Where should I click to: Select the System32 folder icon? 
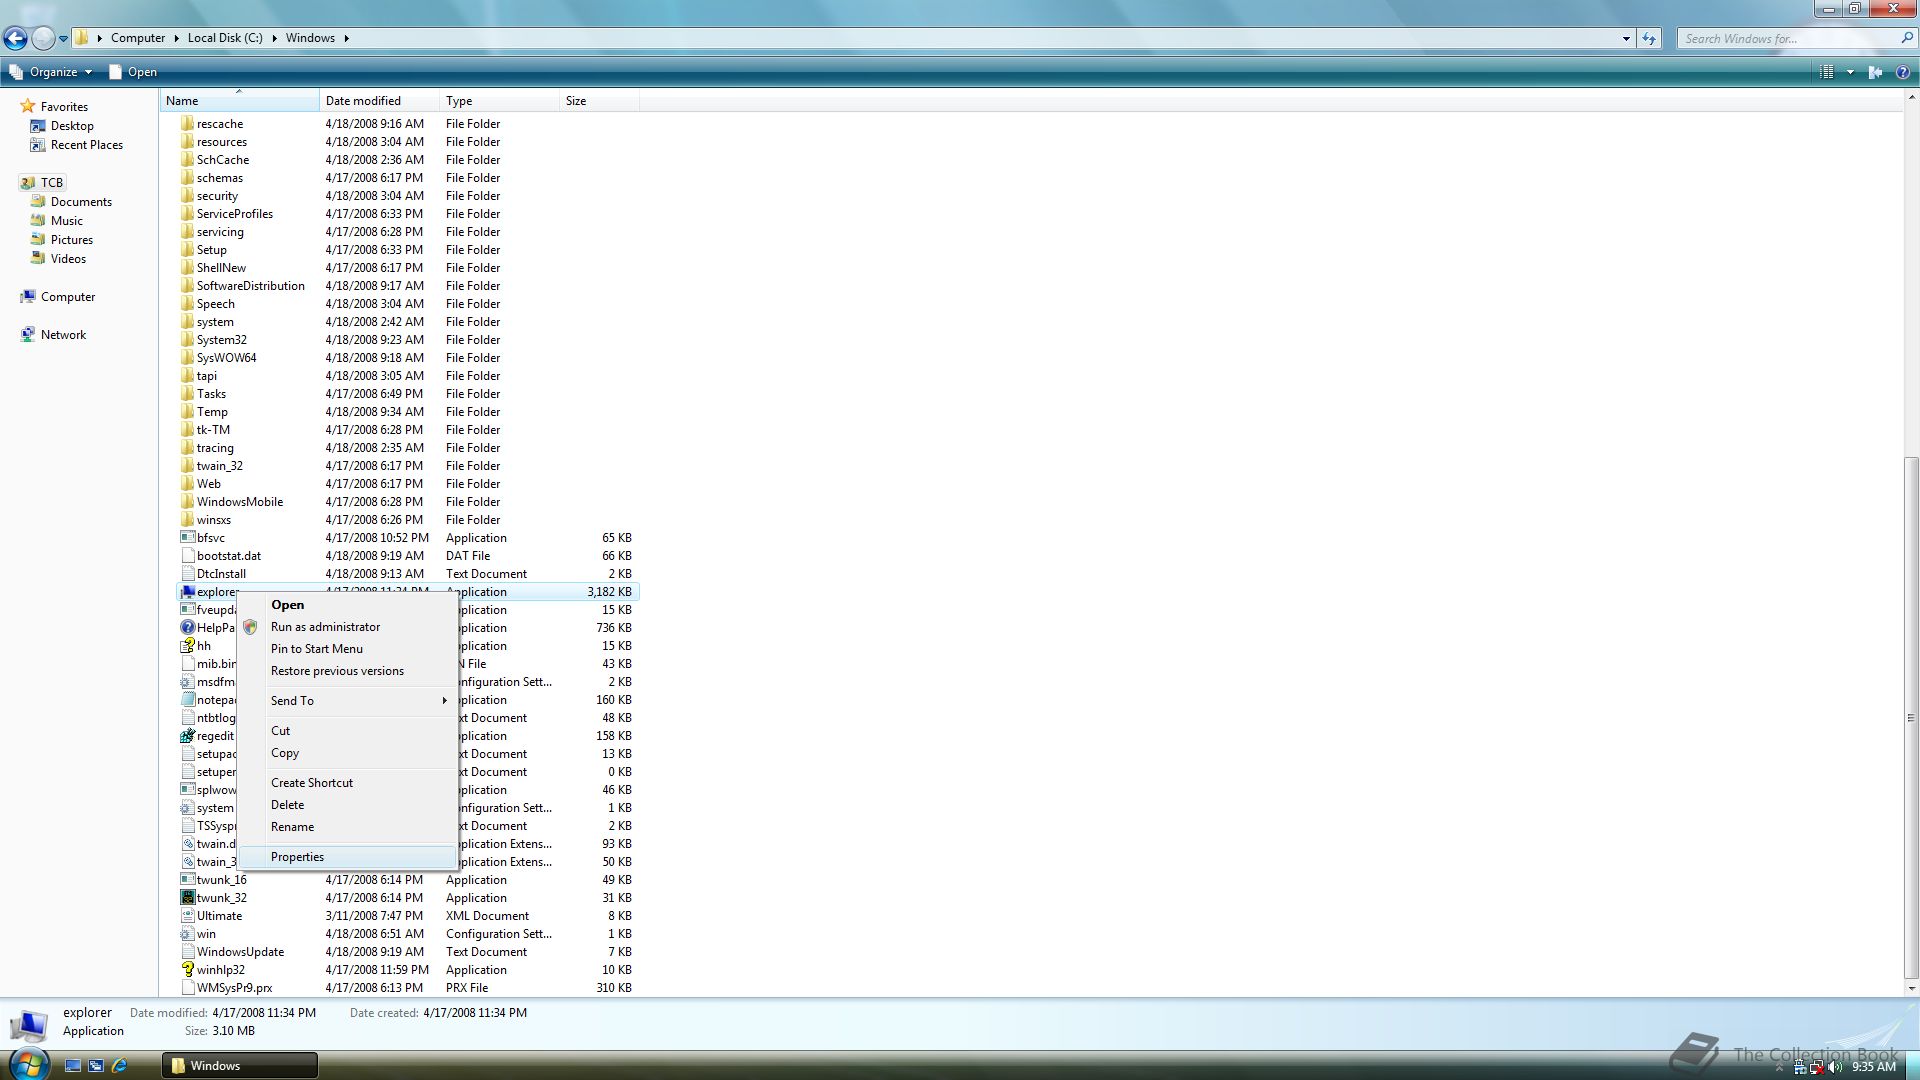point(187,340)
